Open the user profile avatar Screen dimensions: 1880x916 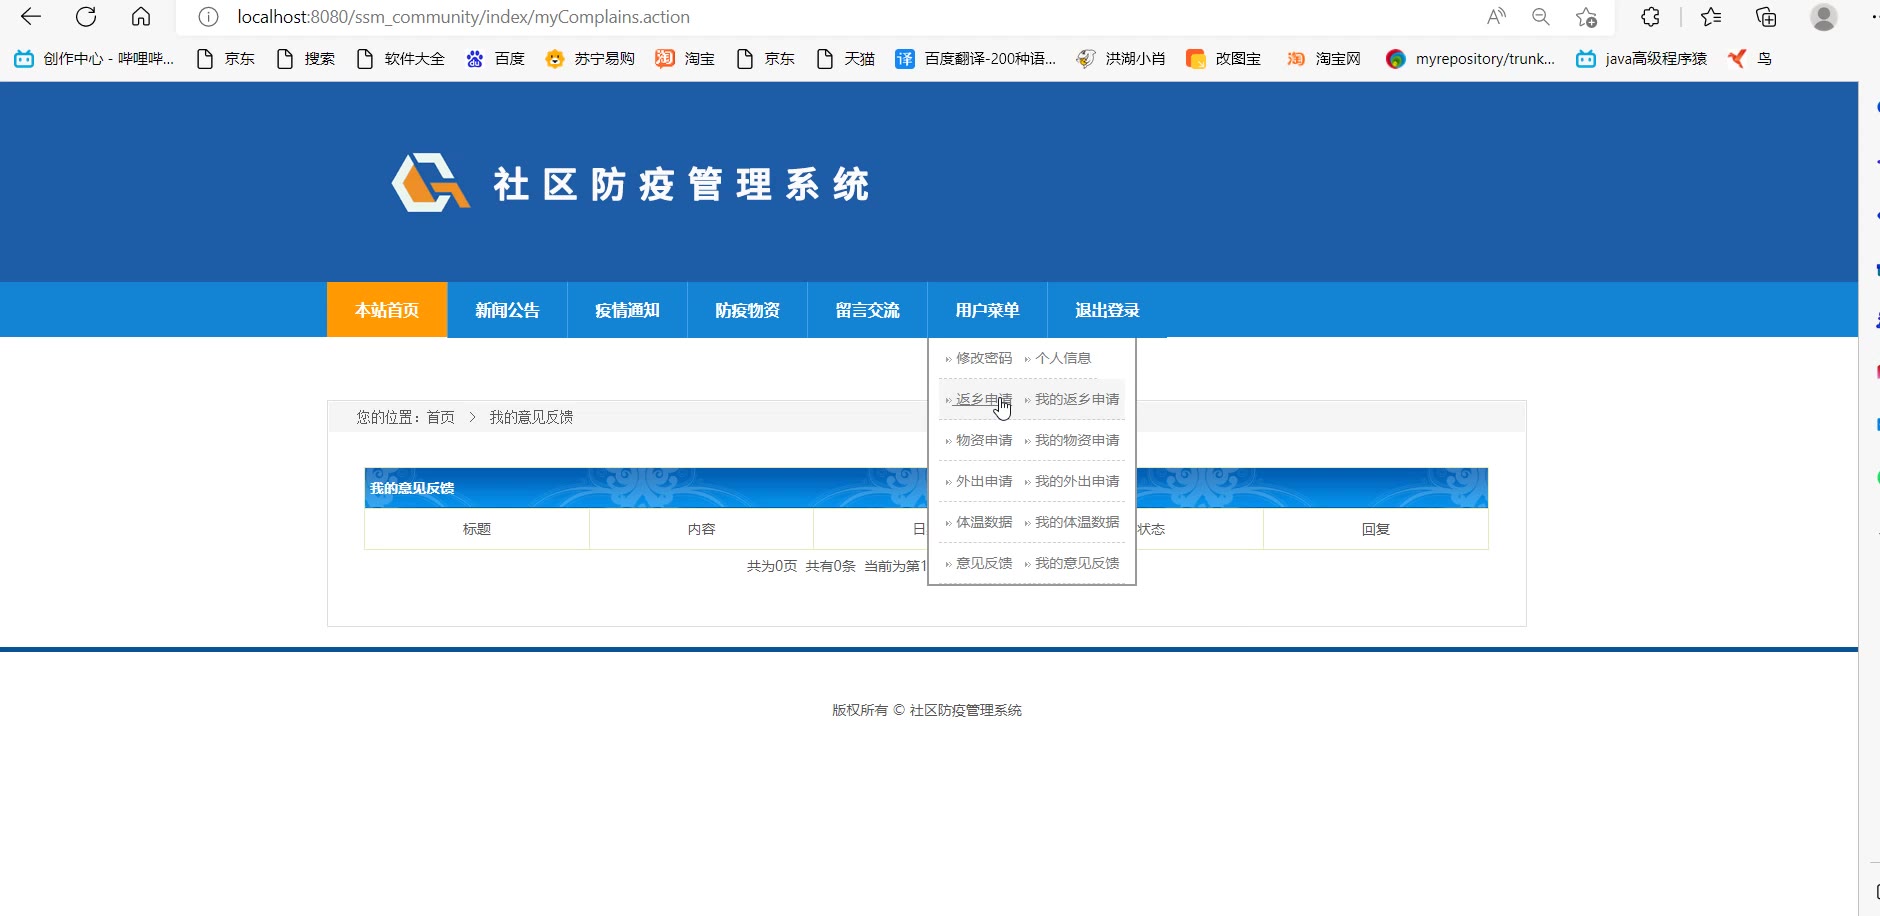[1824, 17]
